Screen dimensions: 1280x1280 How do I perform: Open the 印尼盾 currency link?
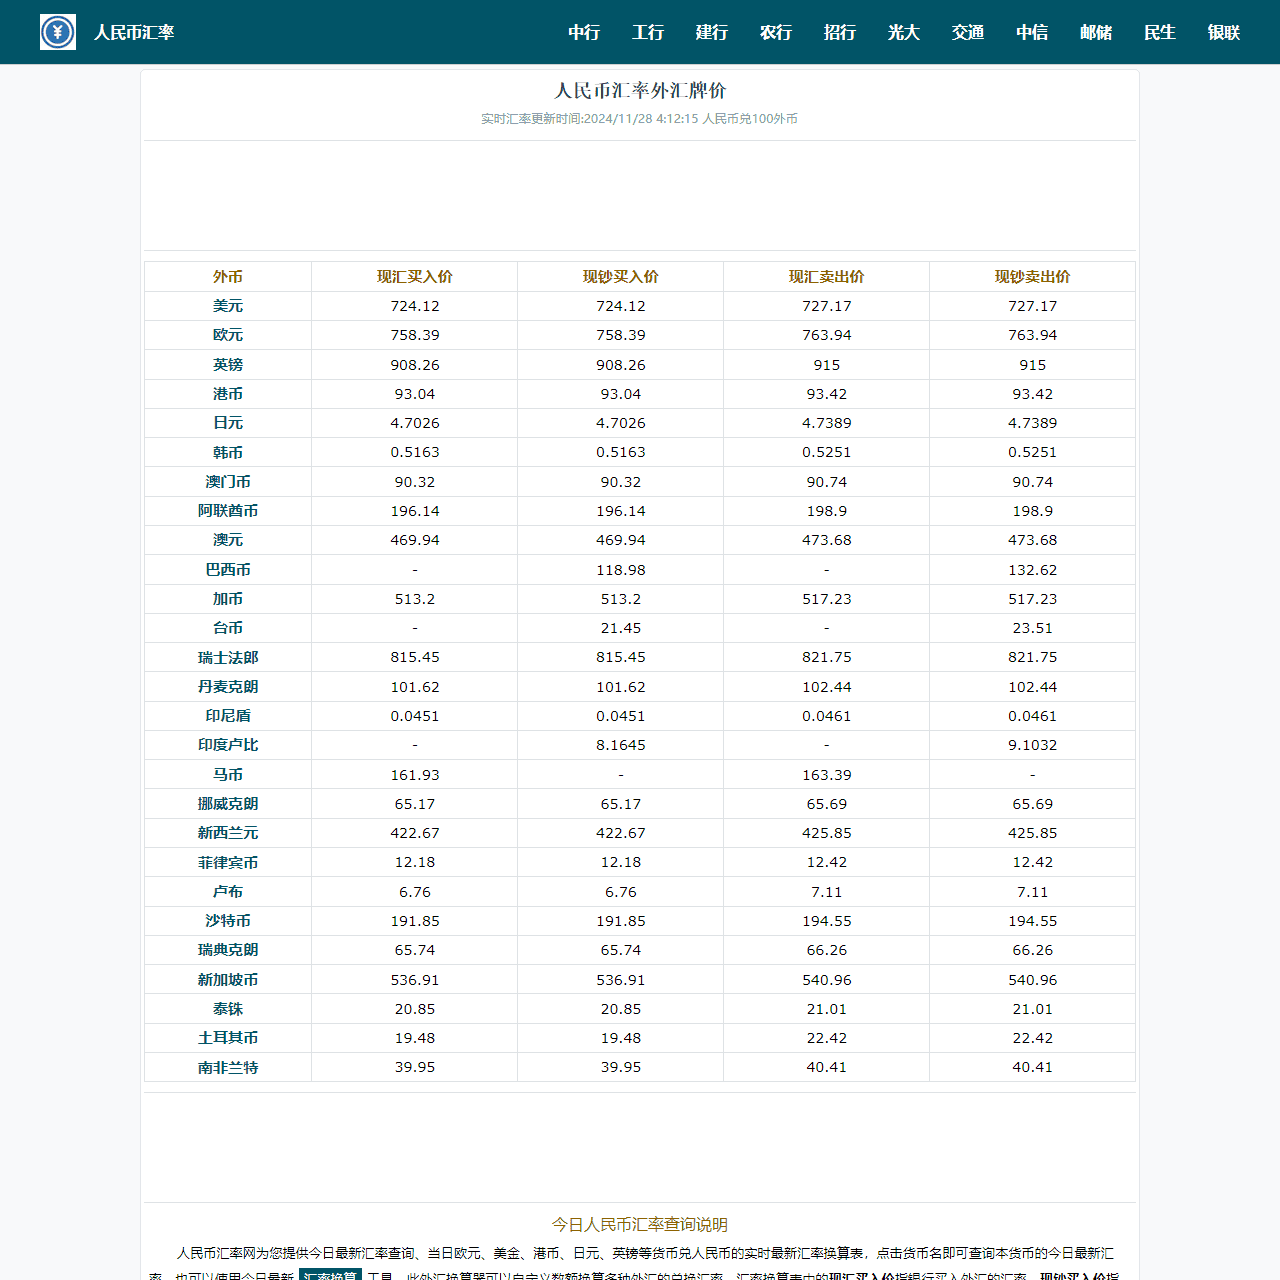coord(228,716)
